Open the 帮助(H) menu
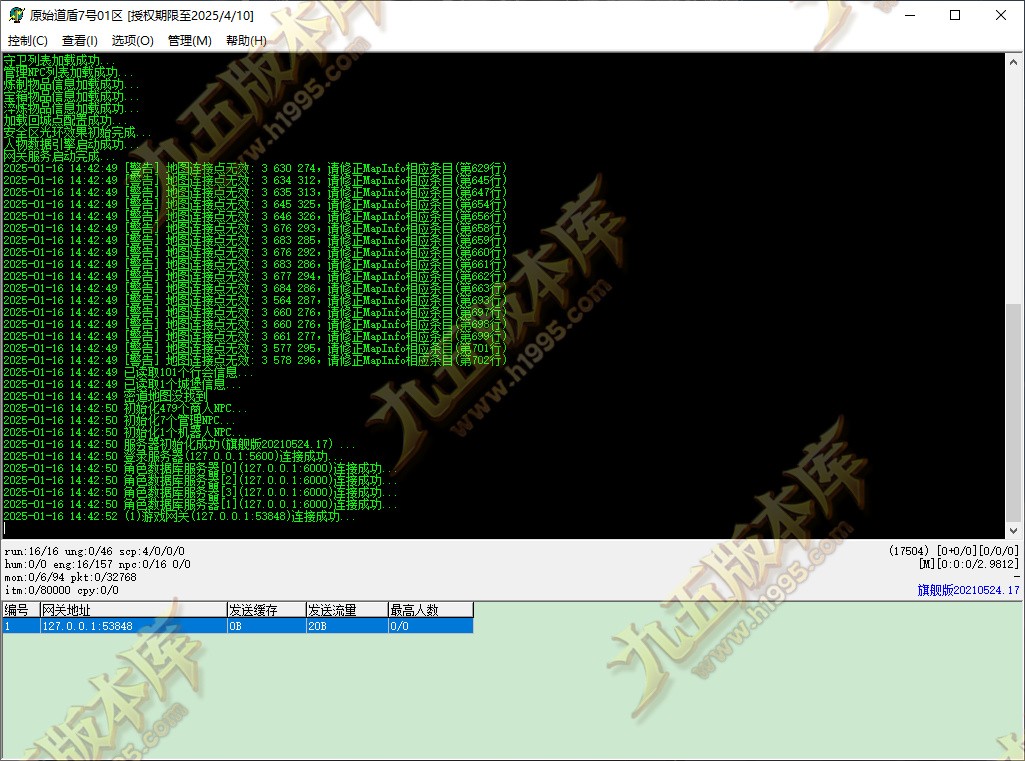 tap(246, 41)
